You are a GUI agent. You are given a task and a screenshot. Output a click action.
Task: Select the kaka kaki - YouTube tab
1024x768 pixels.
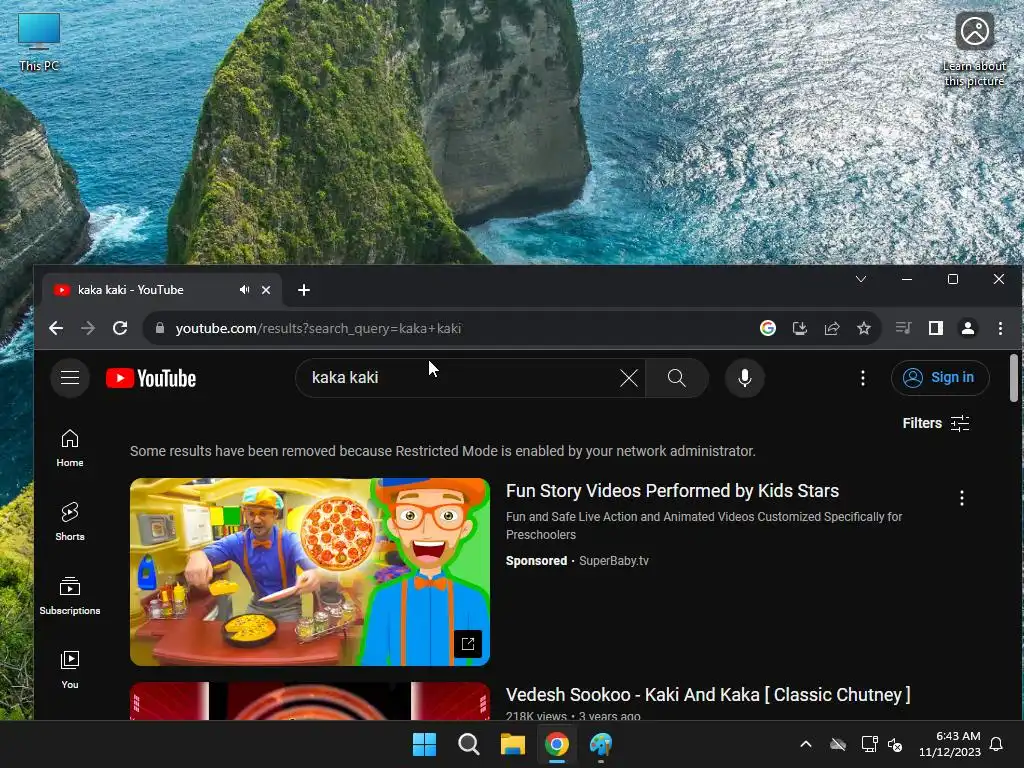(x=162, y=290)
